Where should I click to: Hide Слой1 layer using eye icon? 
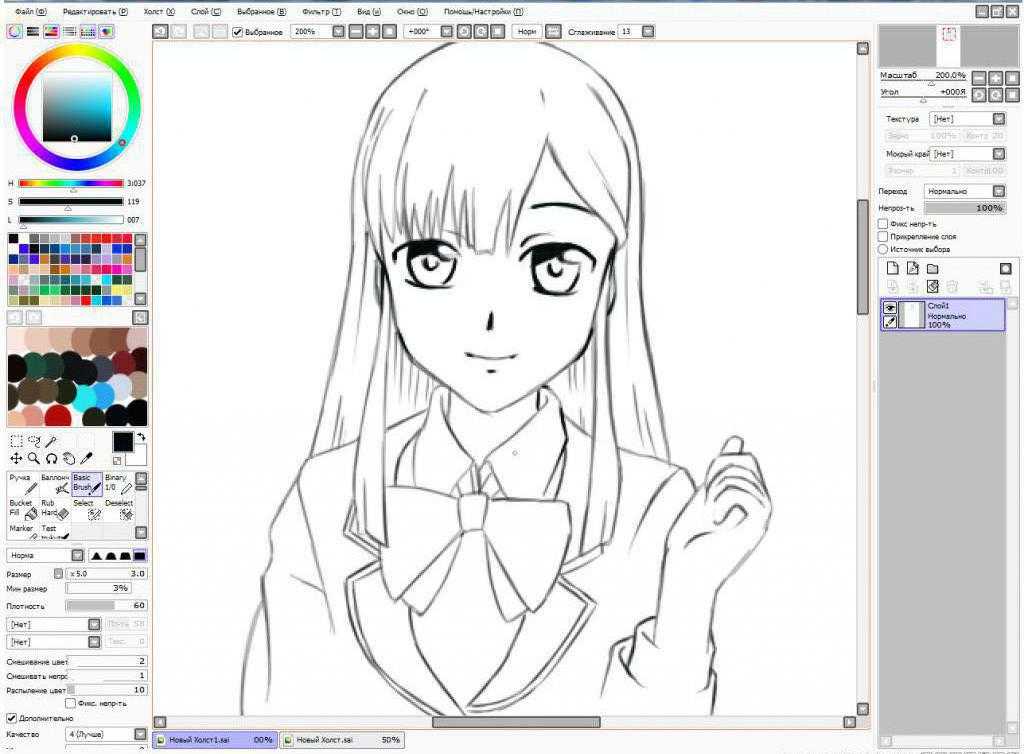click(x=889, y=308)
